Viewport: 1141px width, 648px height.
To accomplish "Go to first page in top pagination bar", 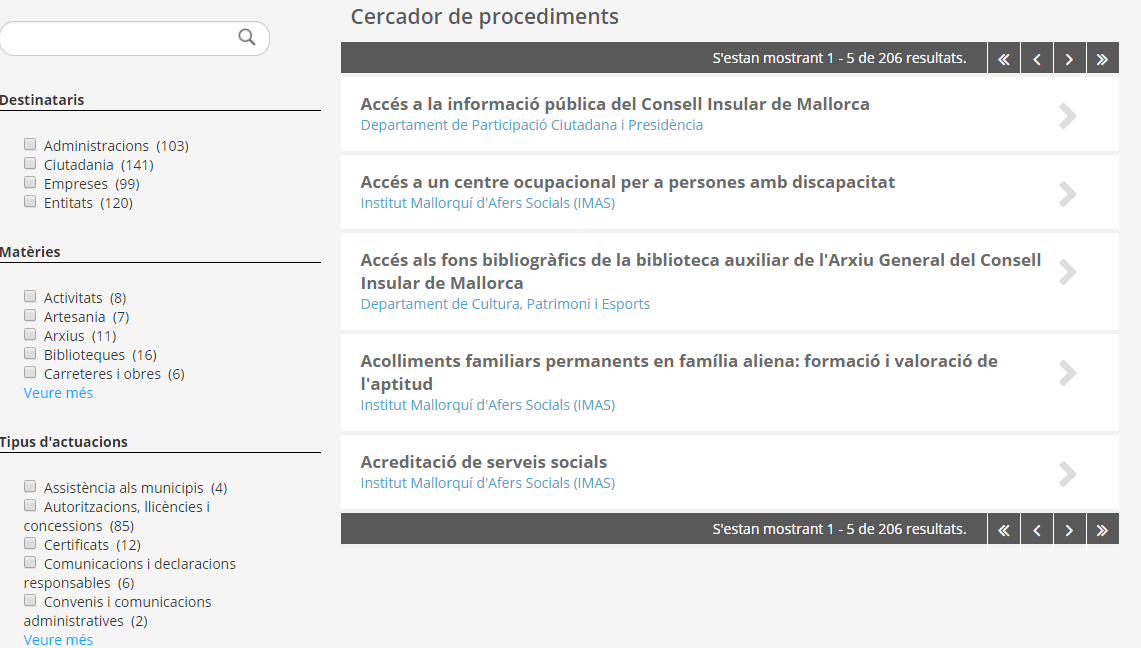I will (1003, 59).
